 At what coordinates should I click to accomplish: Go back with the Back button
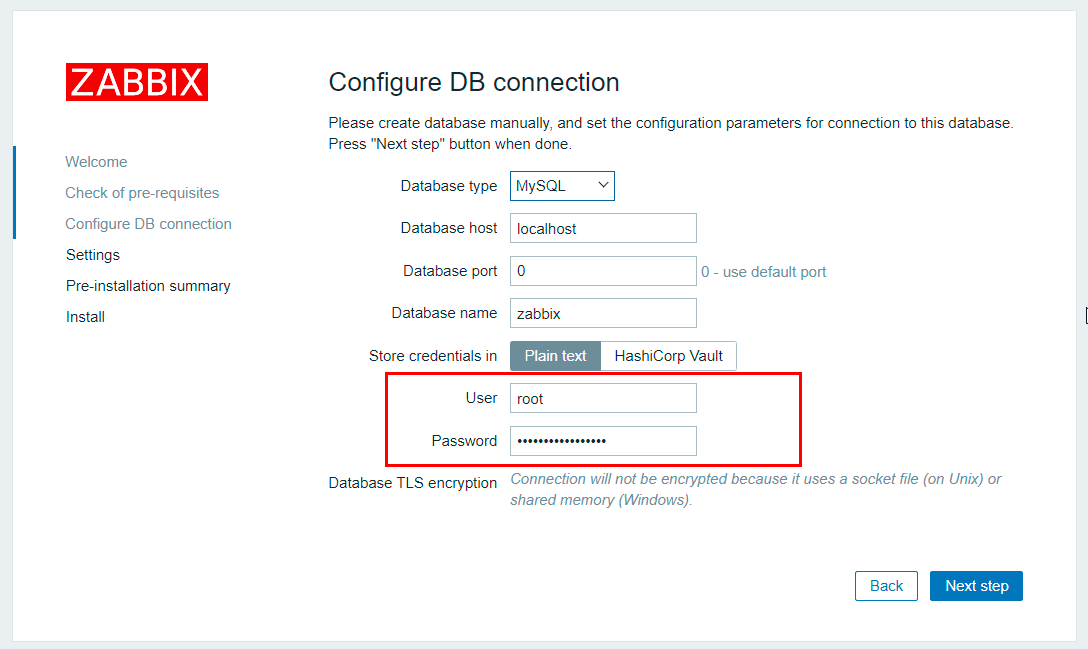click(886, 586)
